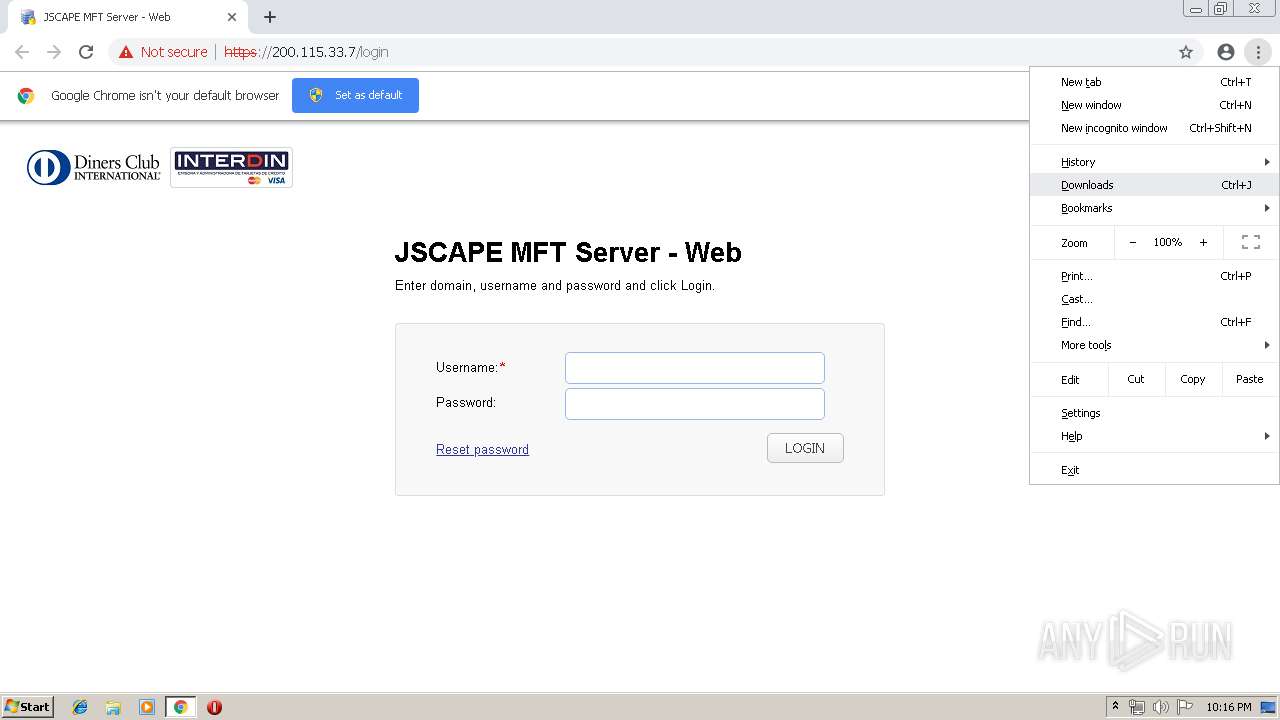
Task: Focus the Username input field
Action: 695,368
